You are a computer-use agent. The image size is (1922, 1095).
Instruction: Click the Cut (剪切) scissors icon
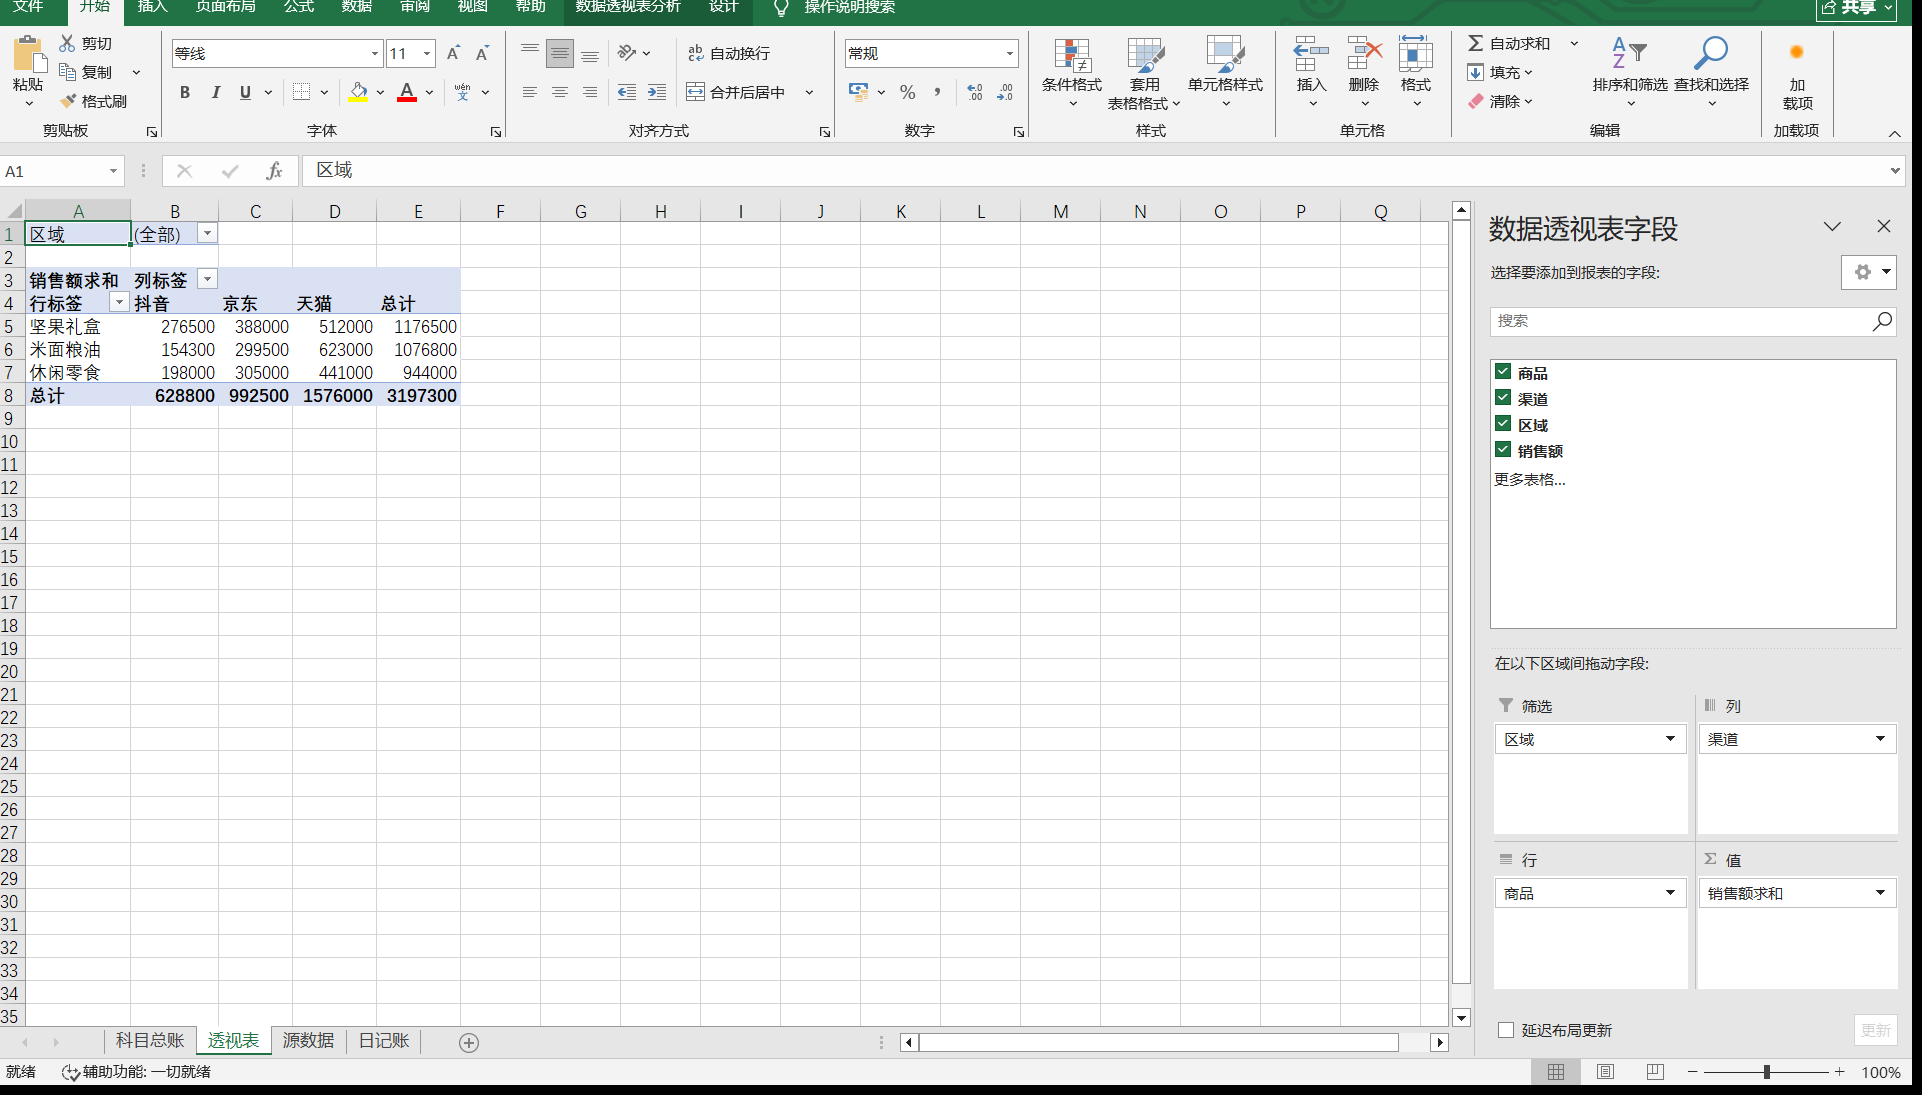pos(67,43)
